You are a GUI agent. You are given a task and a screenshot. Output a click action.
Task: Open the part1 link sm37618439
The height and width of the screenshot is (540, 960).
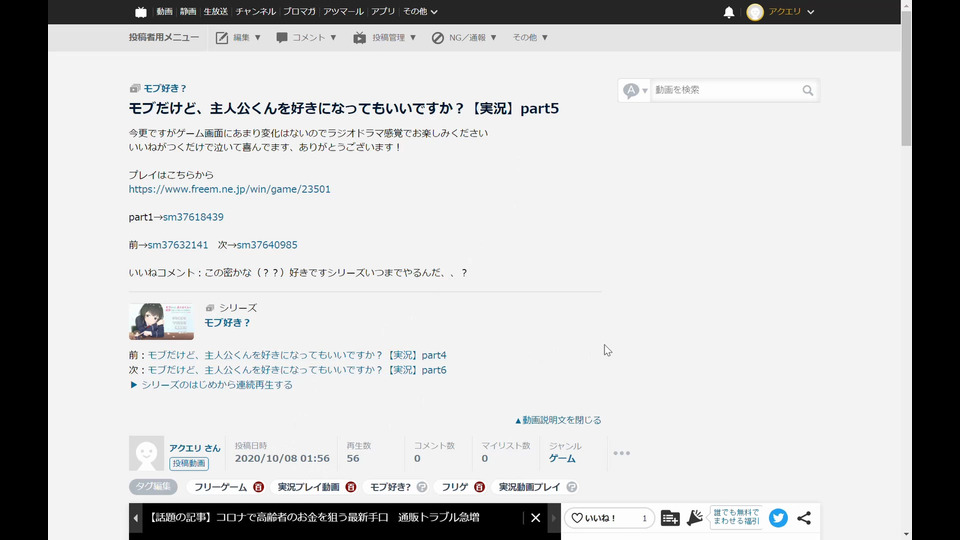(193, 217)
